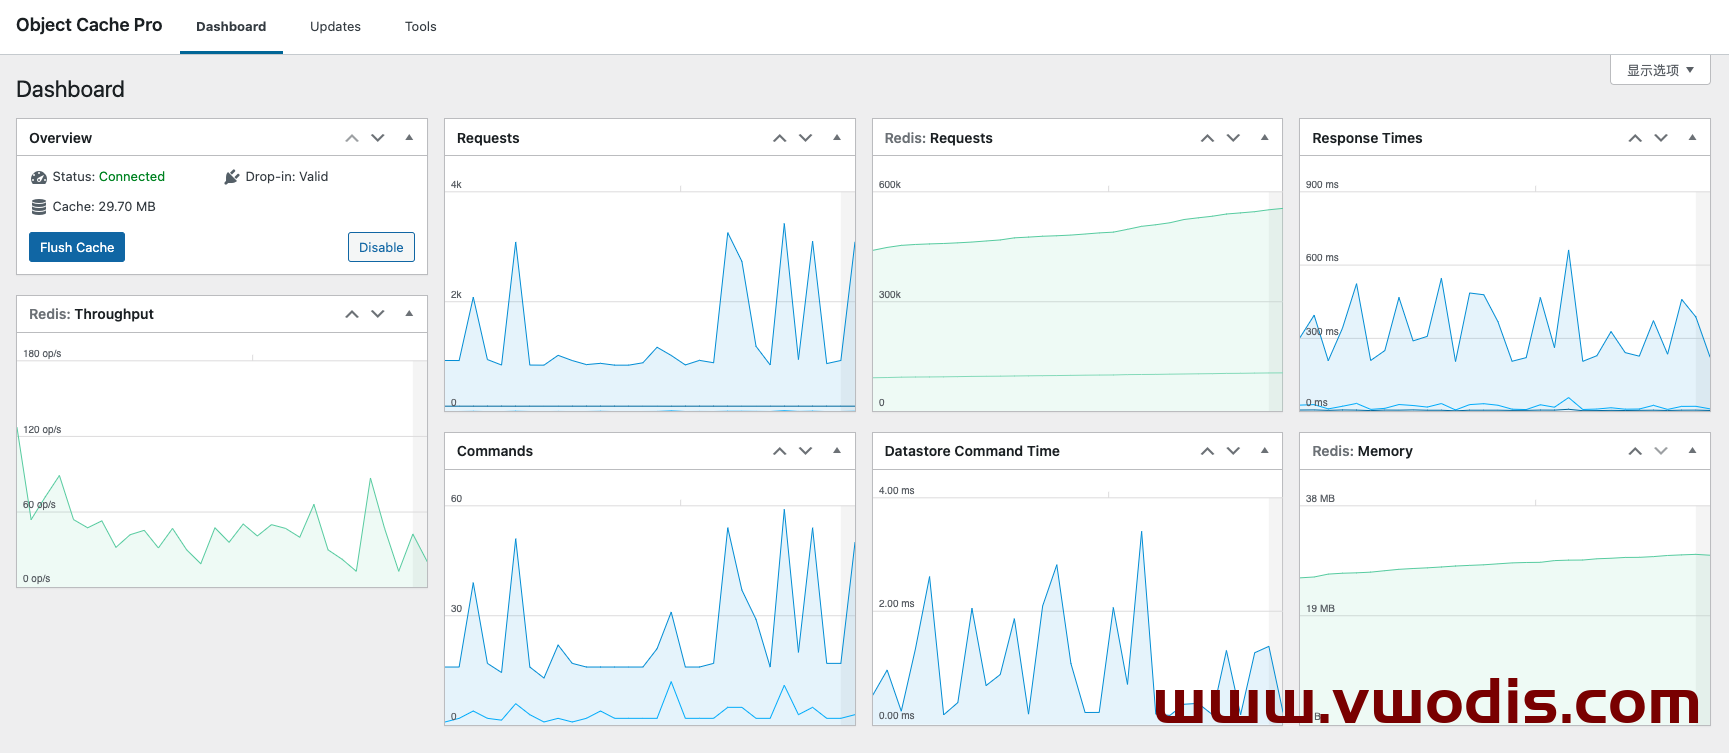Flush the object cache

[x=77, y=247]
